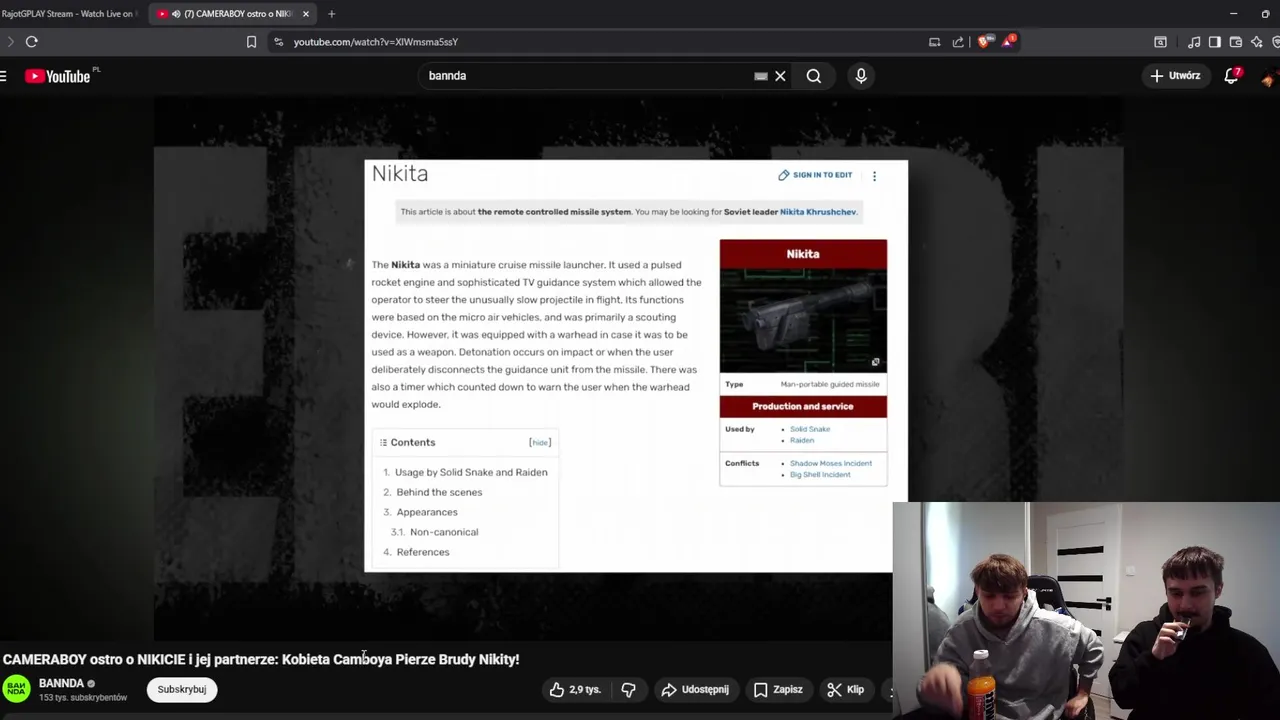Open the on-screen keyboard in search box

click(761, 76)
